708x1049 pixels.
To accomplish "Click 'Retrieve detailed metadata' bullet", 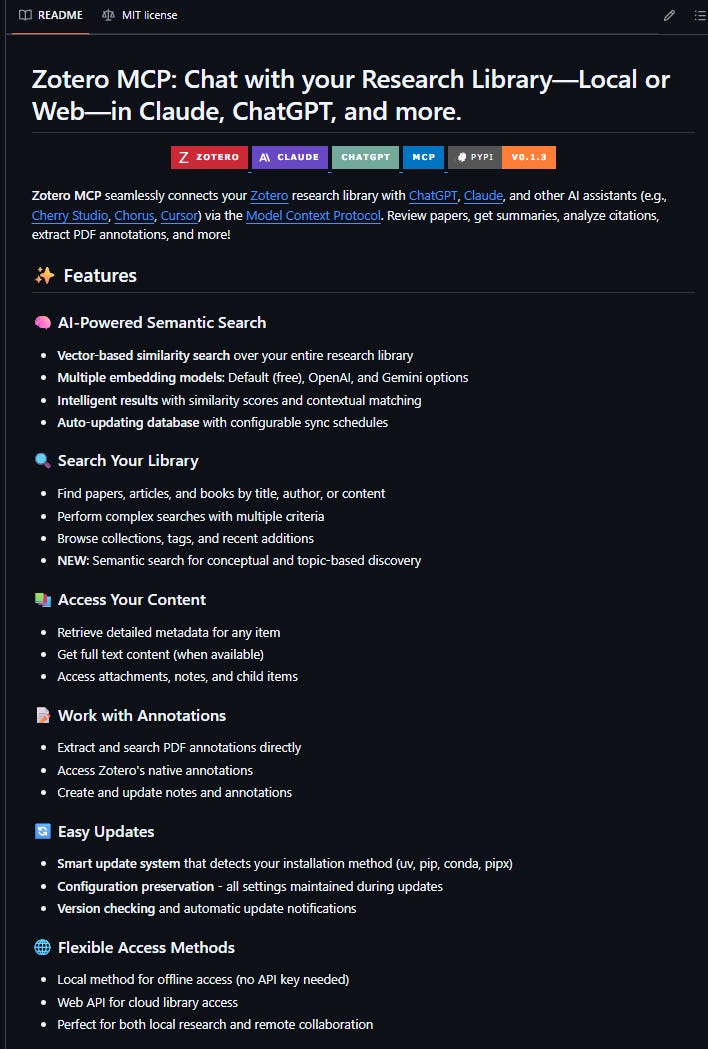I will tap(169, 633).
